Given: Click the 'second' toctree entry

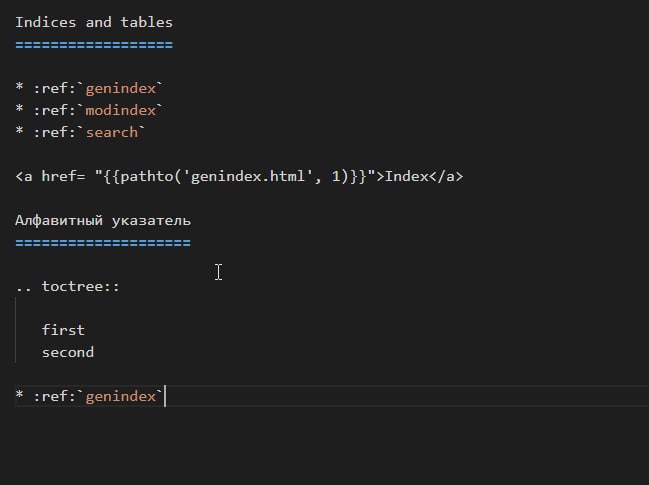Looking at the screenshot, I should pyautogui.click(x=68, y=352).
